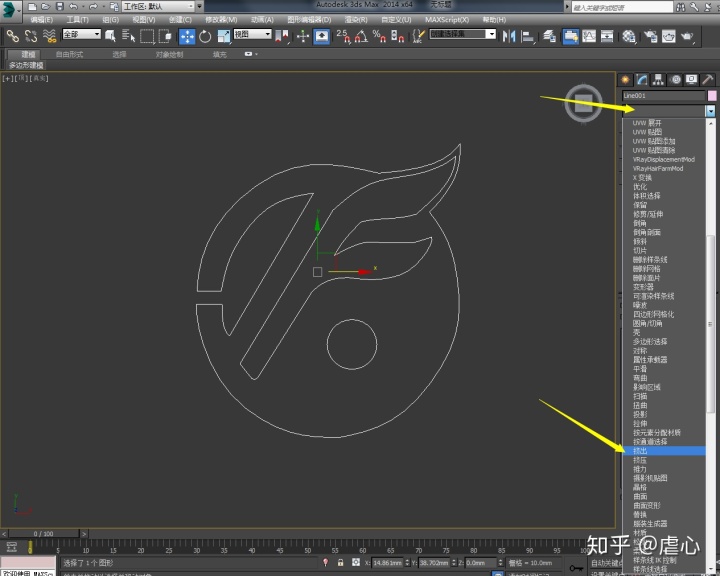Click the Undo arrow icon
This screenshot has width=720, height=576.
click(74, 6)
